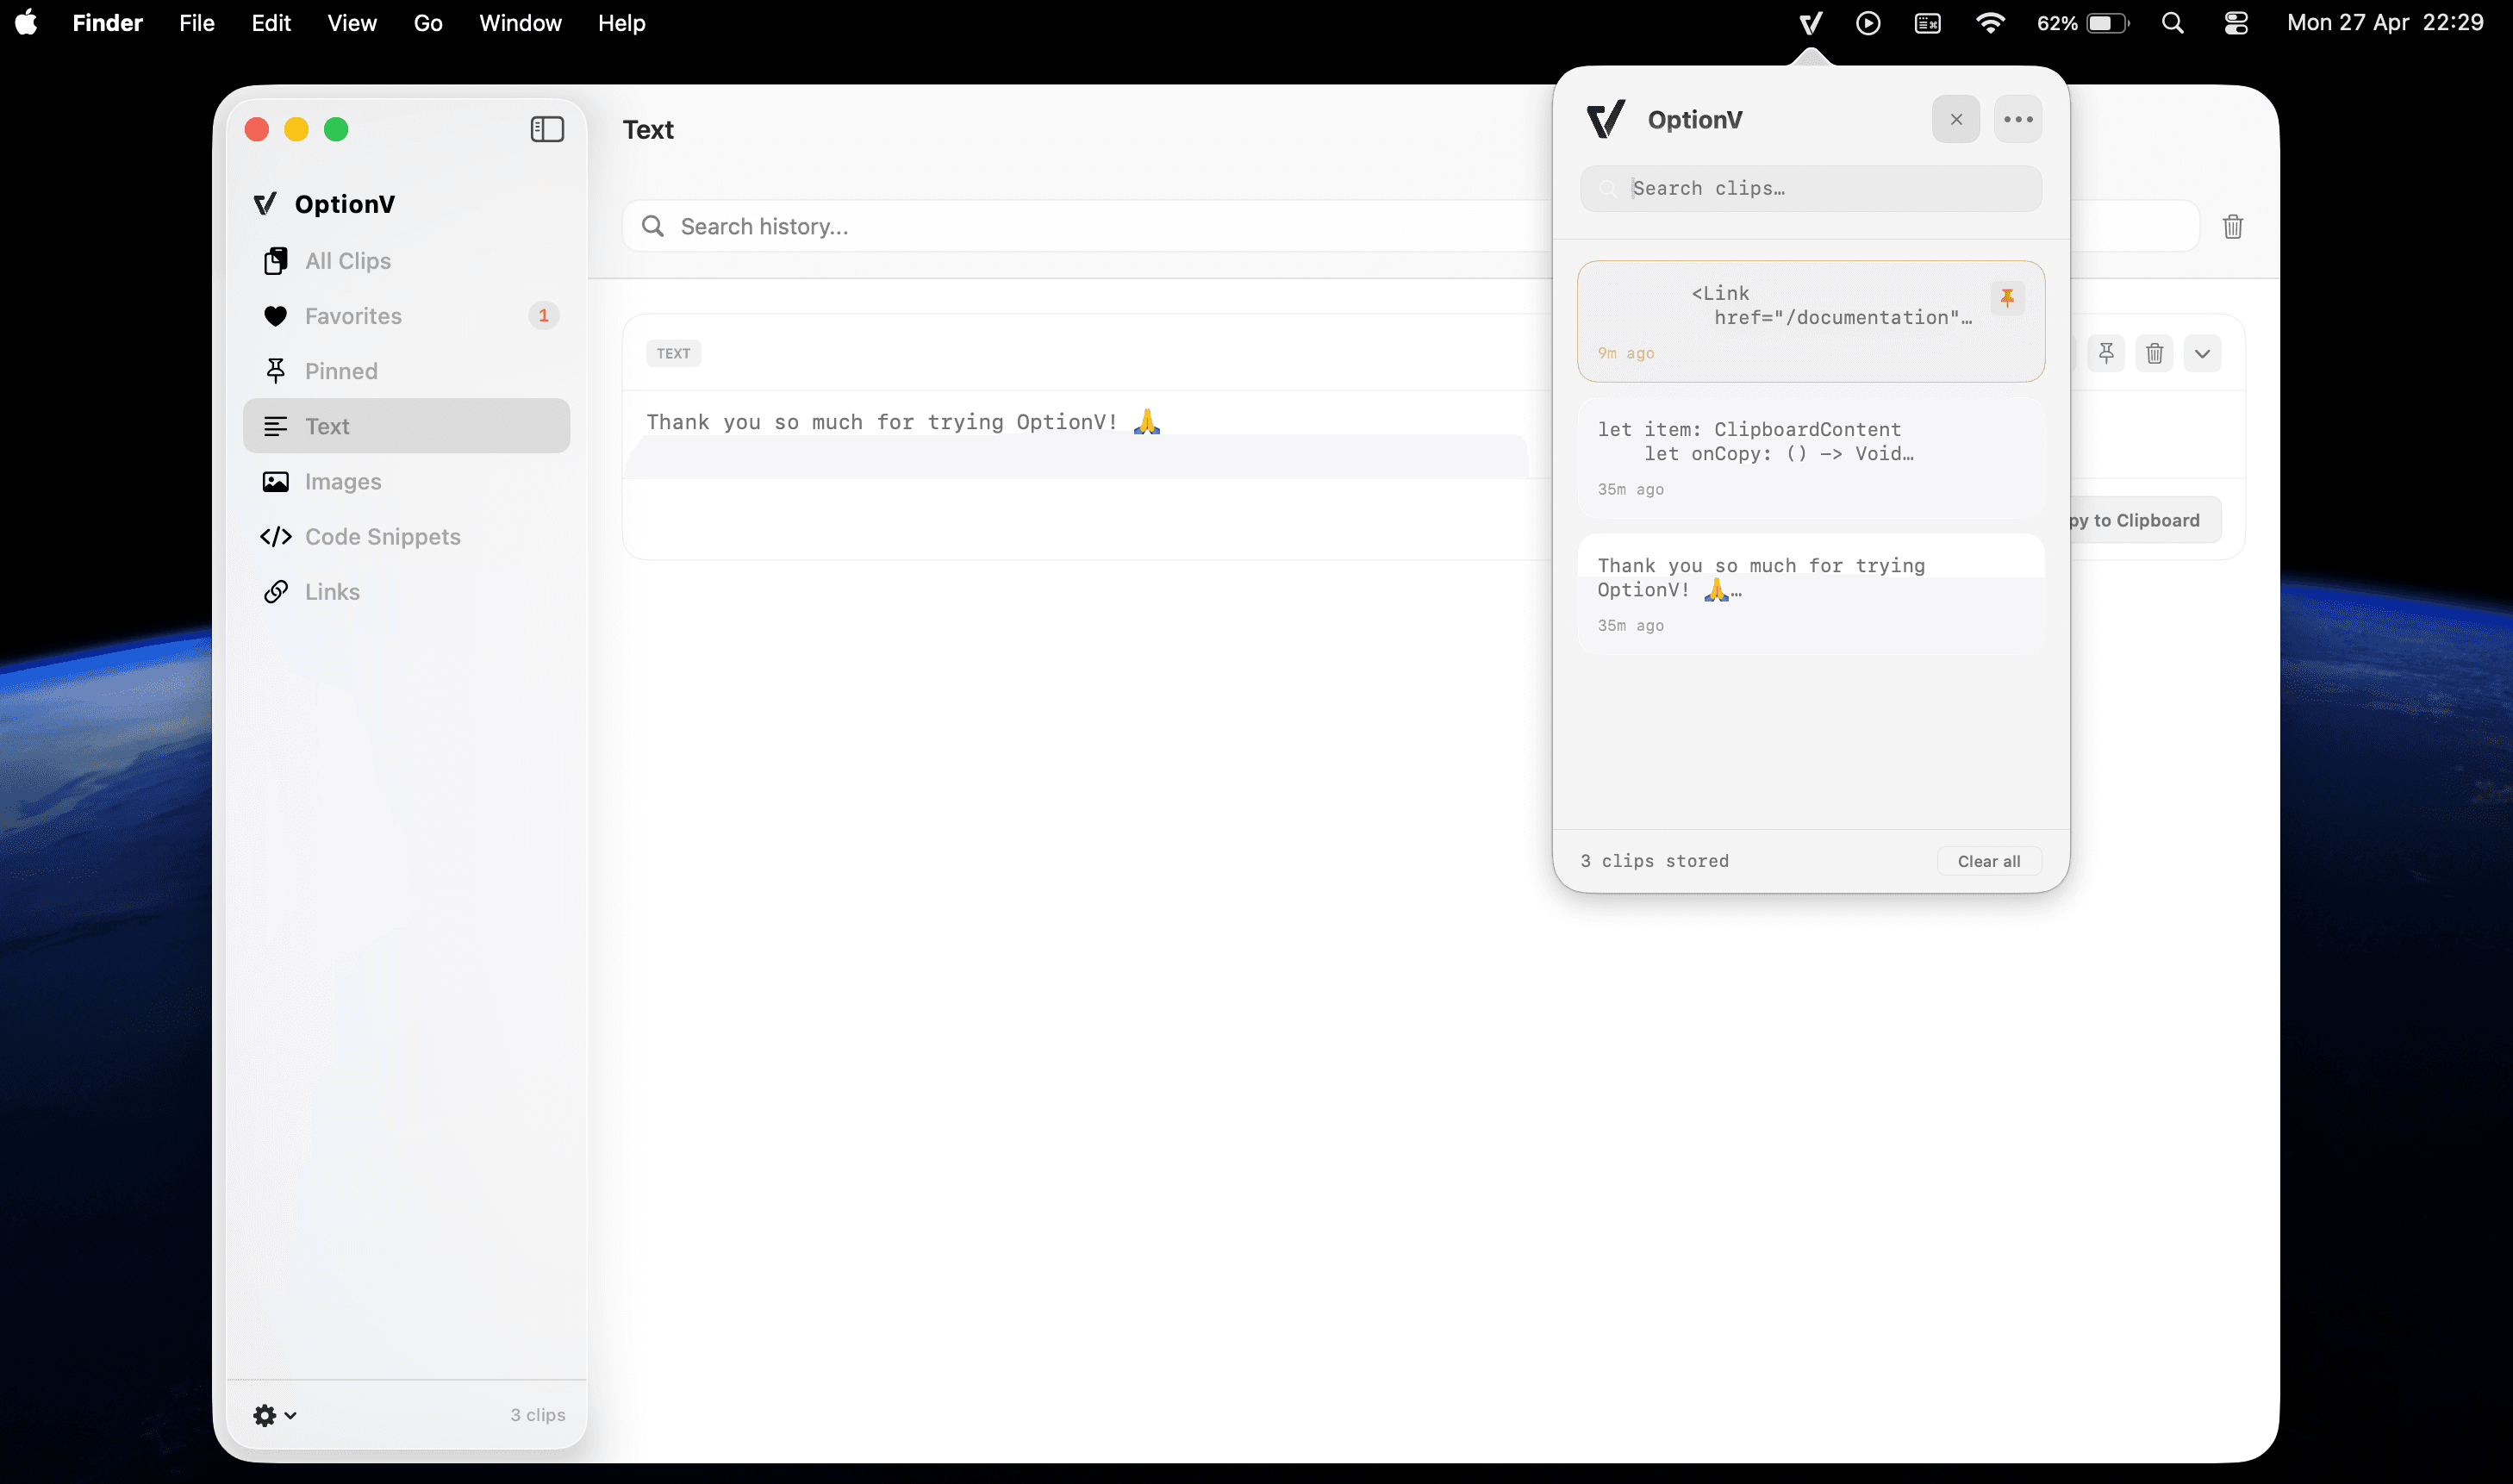This screenshot has width=2513, height=1484.
Task: Open the Edit menu
Action: click(x=270, y=23)
